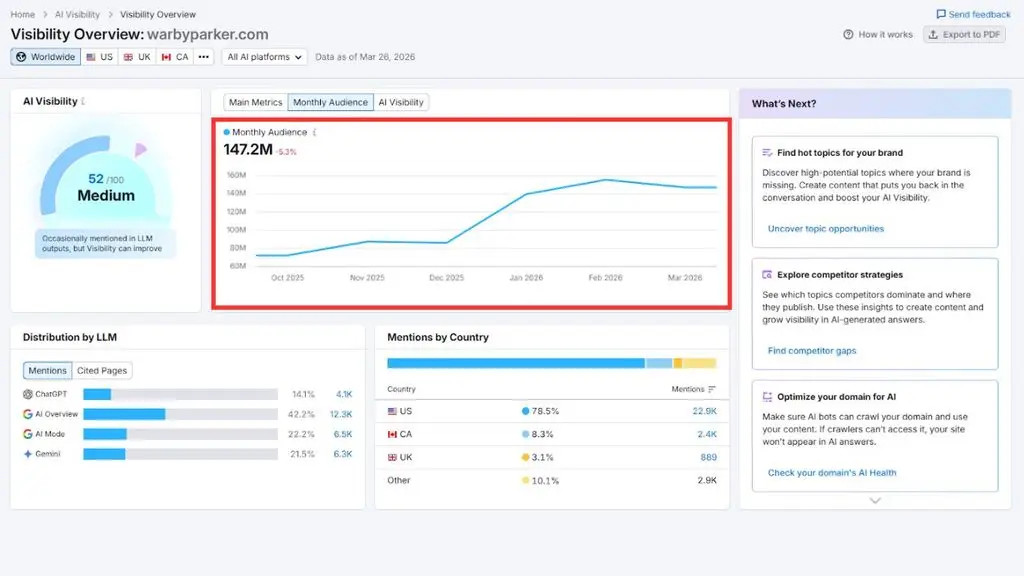Click the Send feedback speech bubble icon

(x=940, y=14)
